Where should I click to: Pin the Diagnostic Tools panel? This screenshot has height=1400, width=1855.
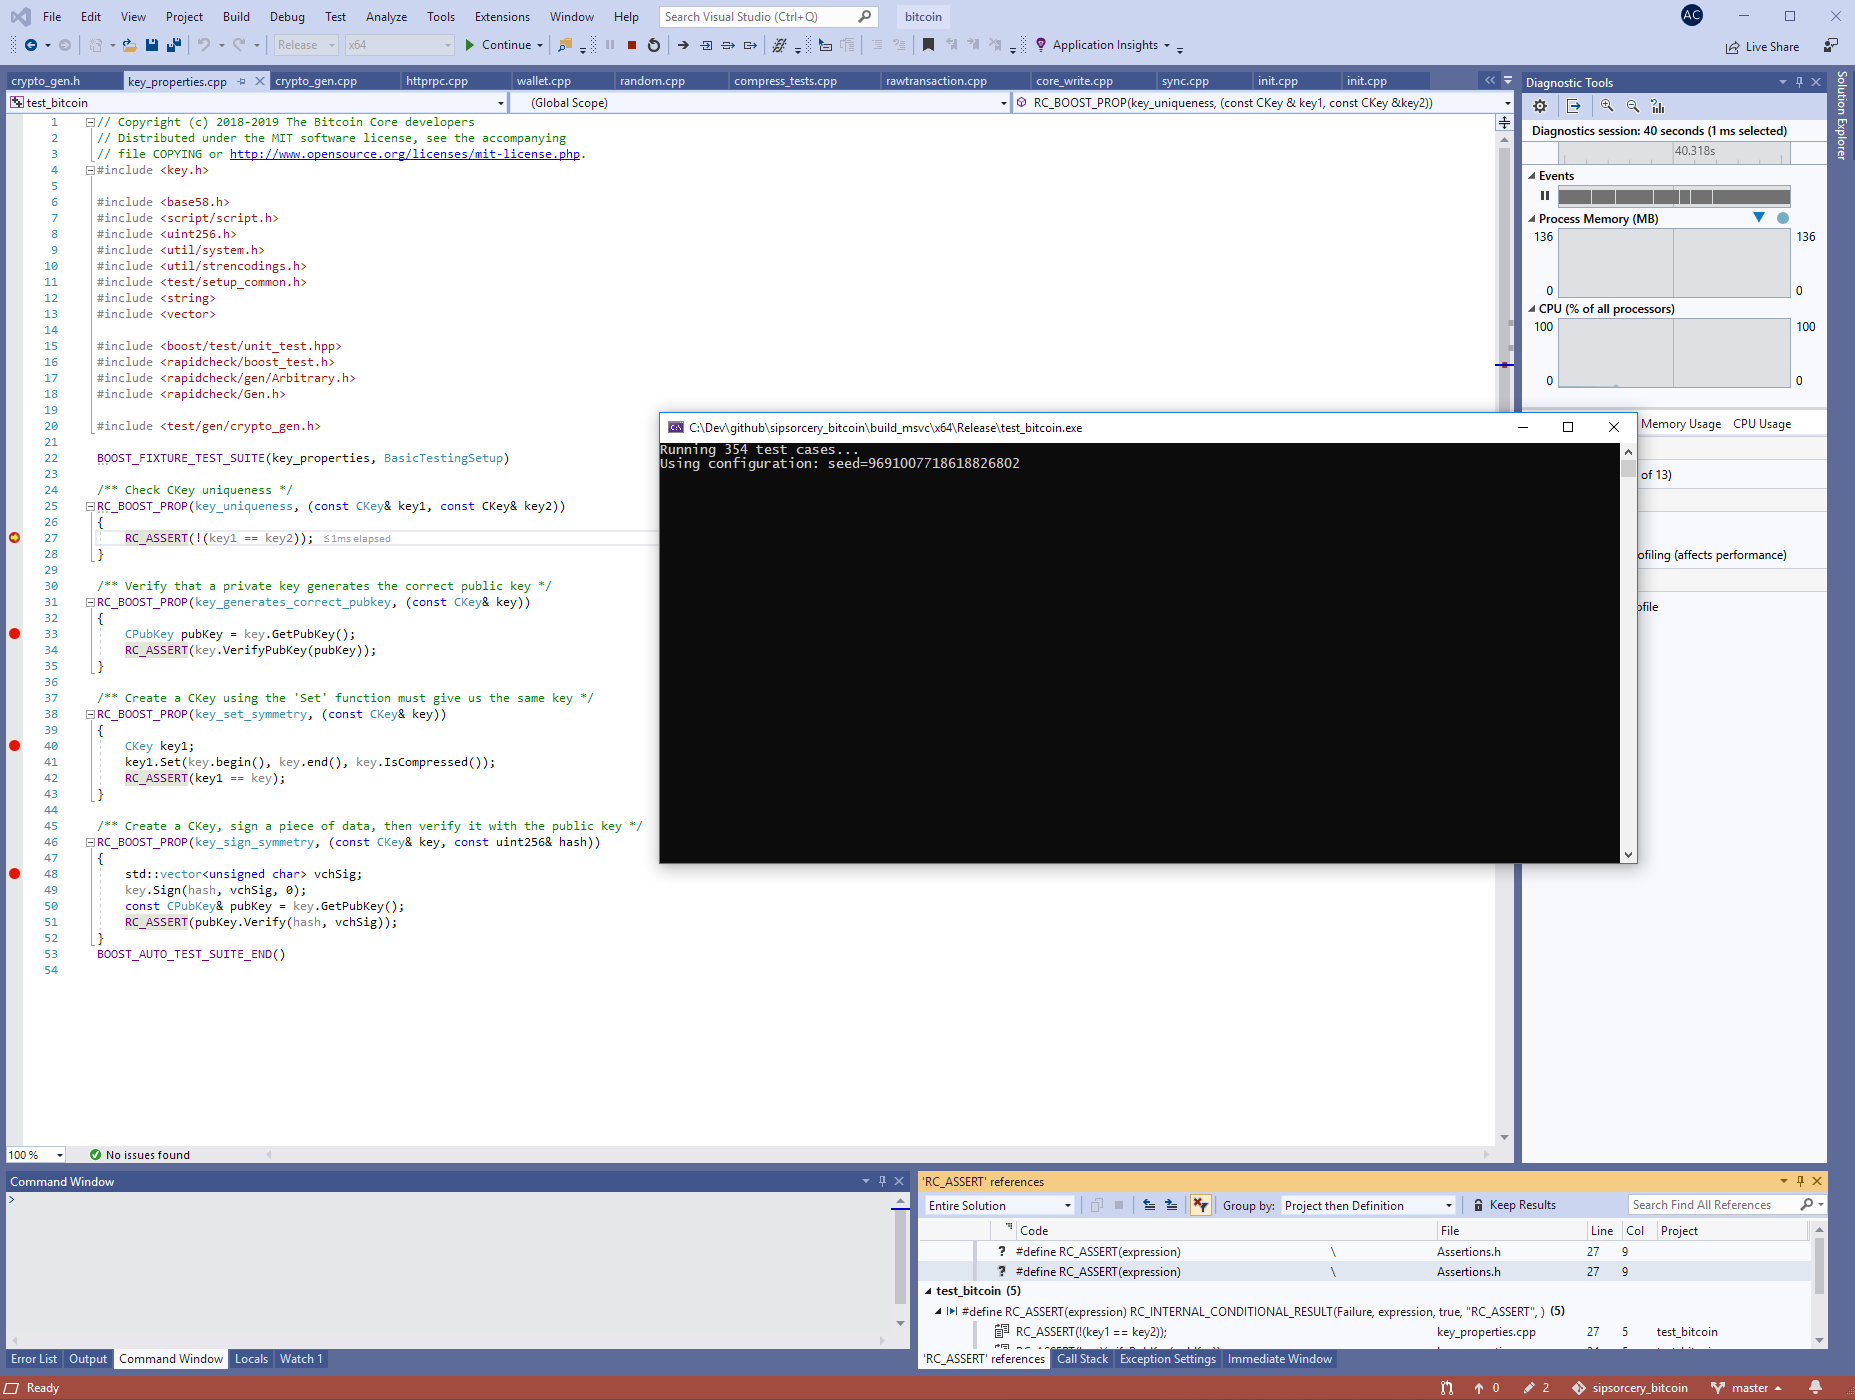coord(1800,83)
